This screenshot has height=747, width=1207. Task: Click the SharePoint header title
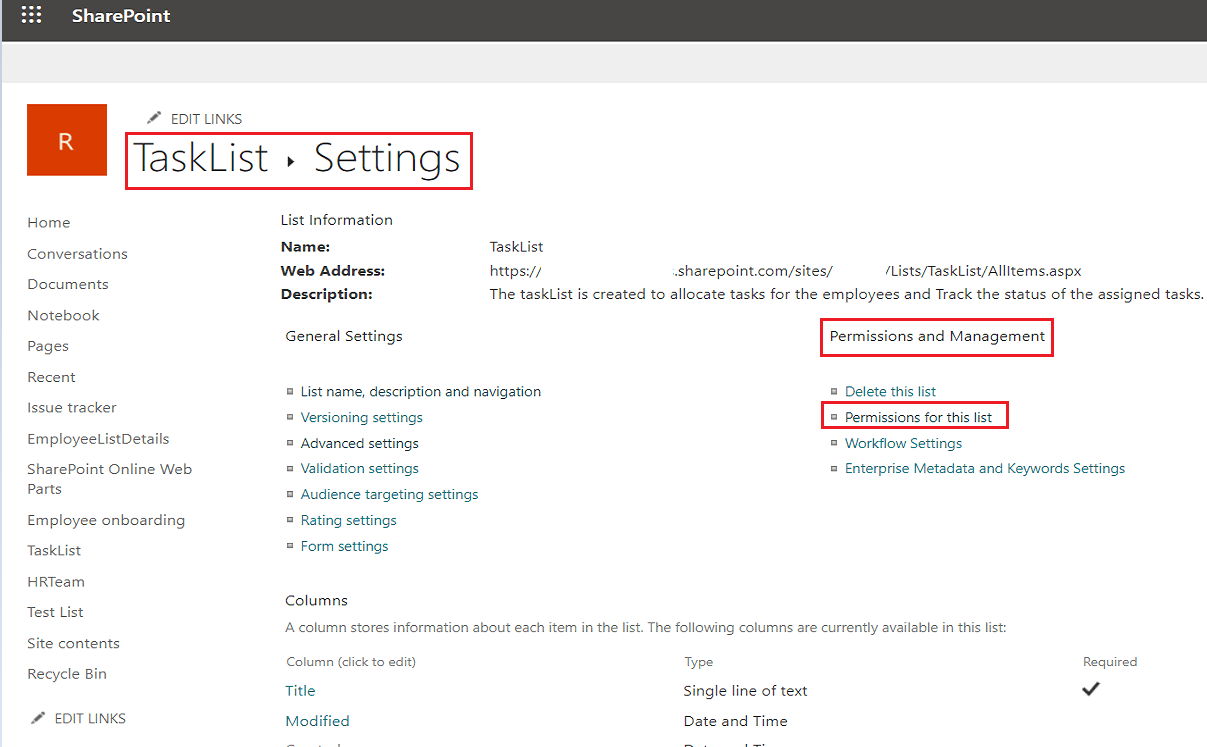[121, 16]
